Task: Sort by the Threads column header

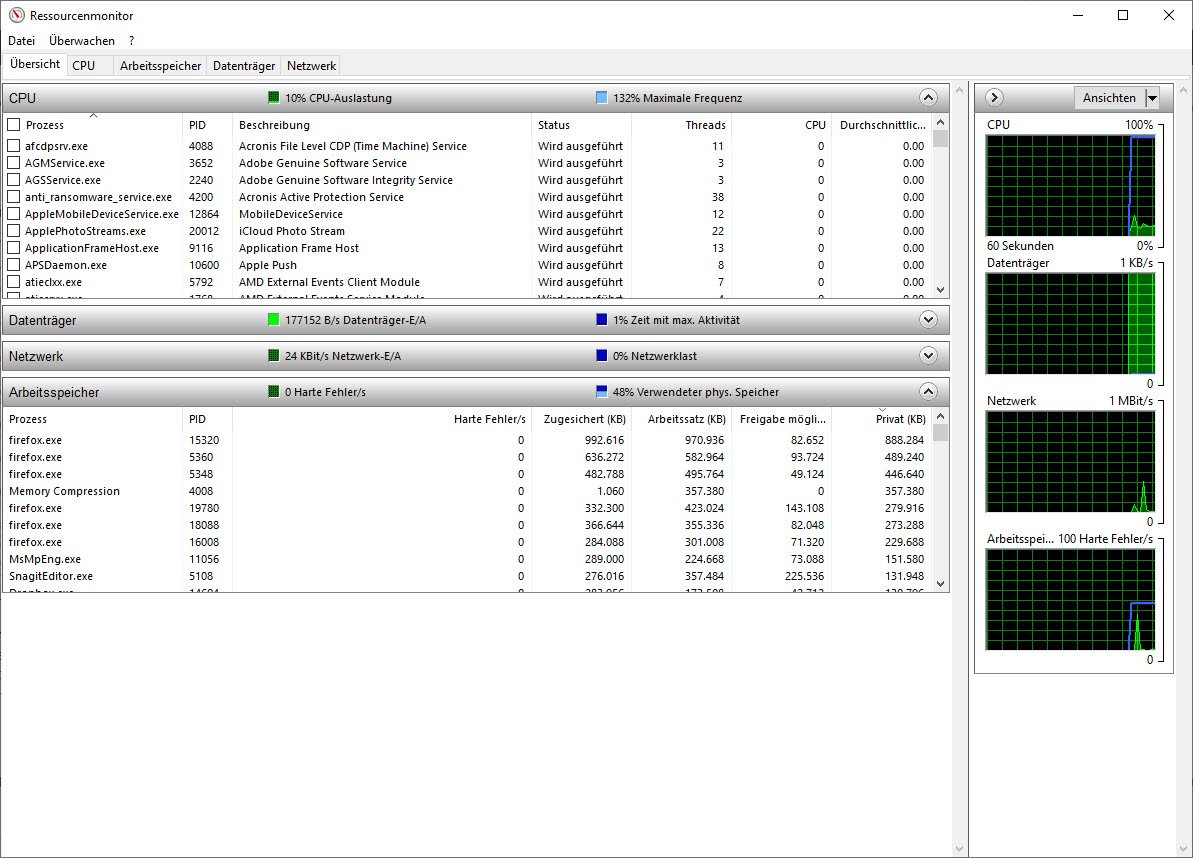Action: click(681, 125)
